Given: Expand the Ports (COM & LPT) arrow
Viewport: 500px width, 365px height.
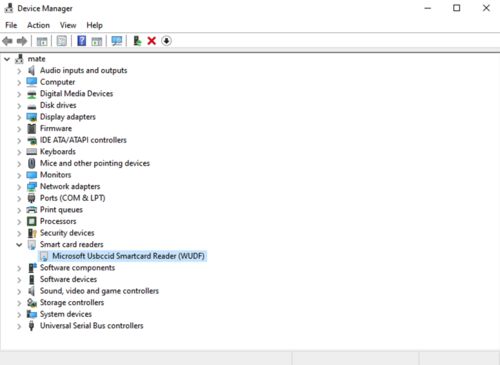Looking at the screenshot, I should 19,198.
